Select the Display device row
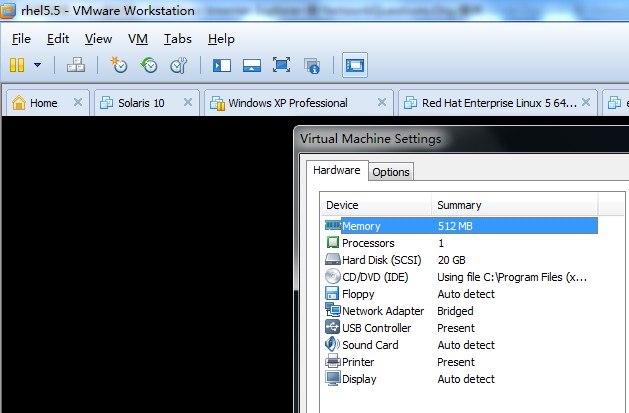This screenshot has height=413, width=629. pyautogui.click(x=461, y=379)
